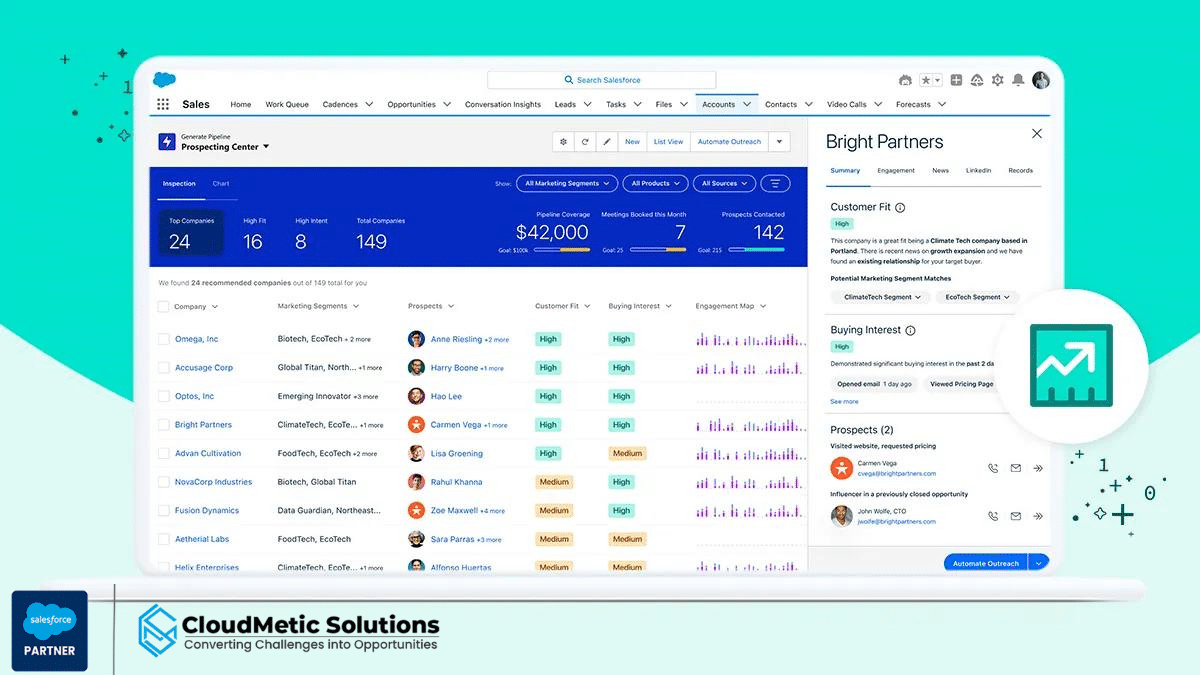Expand the All Products filter

pyautogui.click(x=655, y=184)
